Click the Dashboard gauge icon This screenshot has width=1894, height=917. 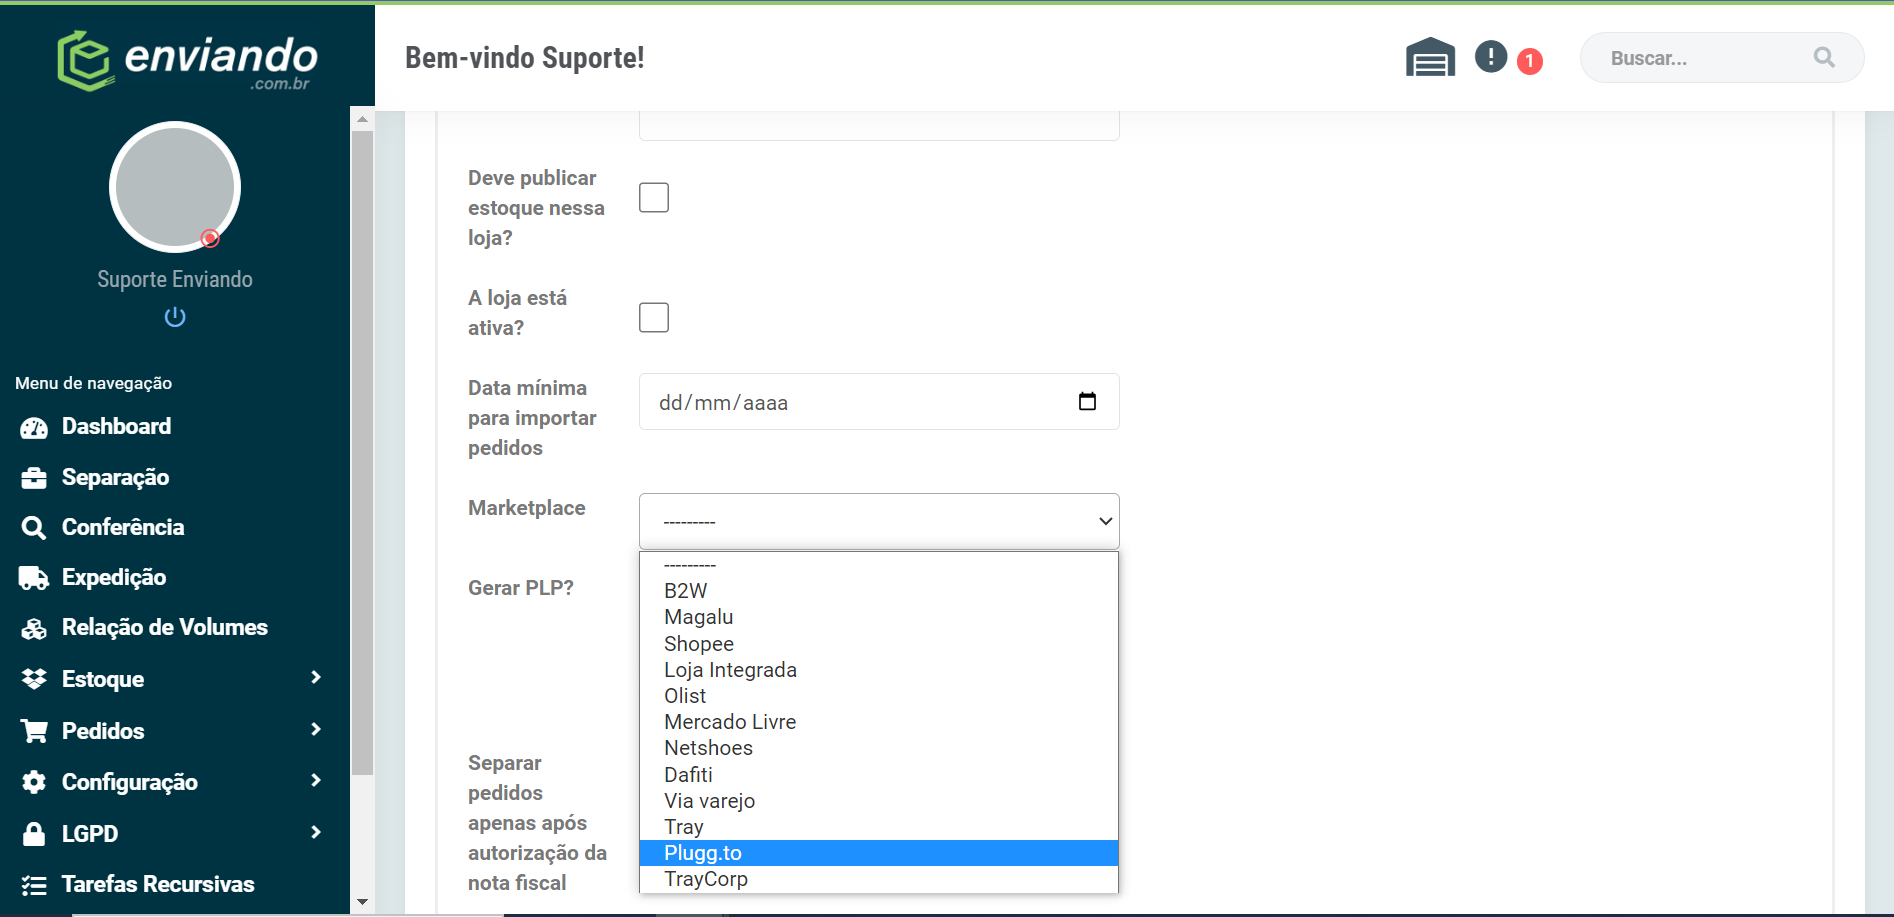pyautogui.click(x=34, y=428)
